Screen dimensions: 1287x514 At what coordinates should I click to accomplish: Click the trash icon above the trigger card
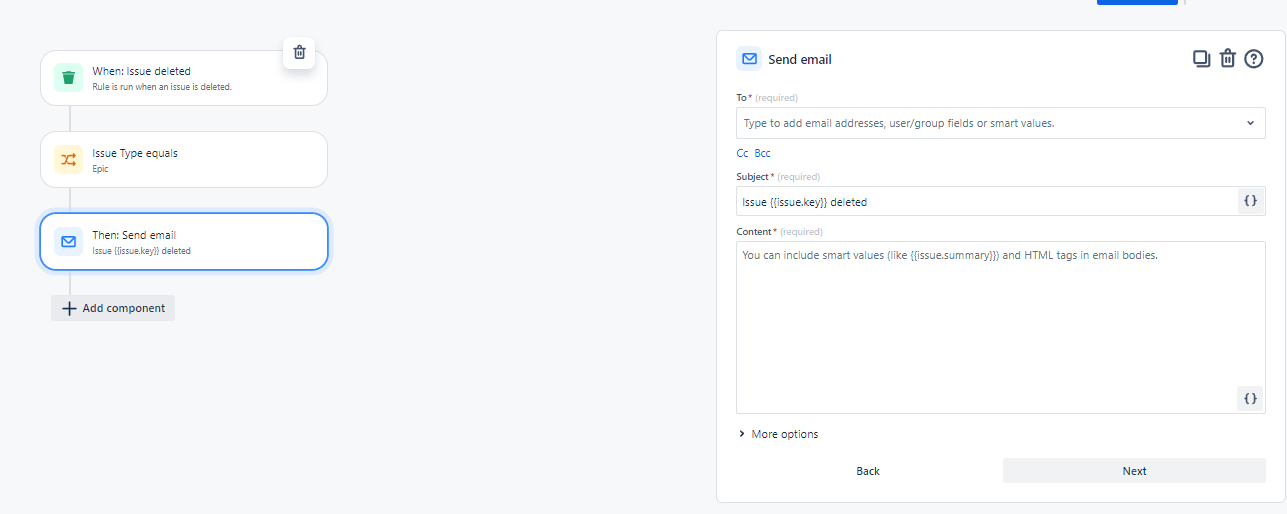point(299,52)
